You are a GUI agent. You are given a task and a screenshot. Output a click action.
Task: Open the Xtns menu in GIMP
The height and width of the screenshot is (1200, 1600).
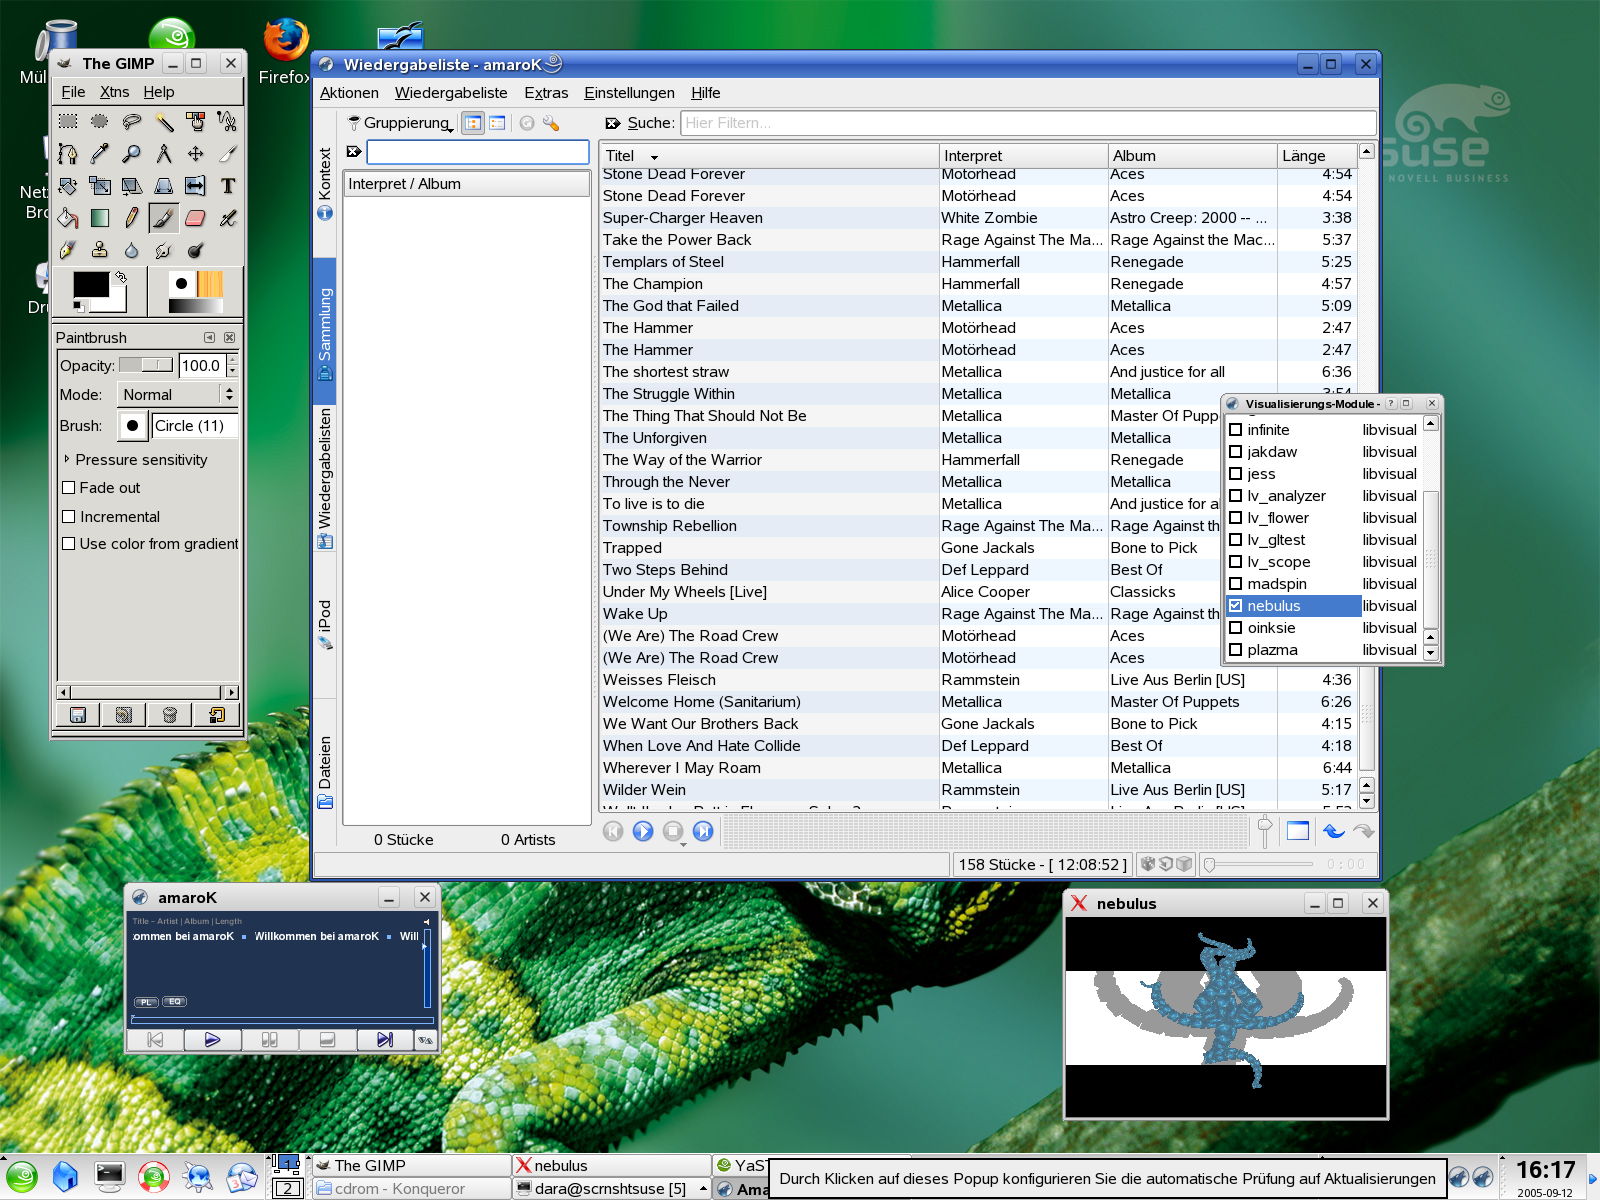(114, 92)
